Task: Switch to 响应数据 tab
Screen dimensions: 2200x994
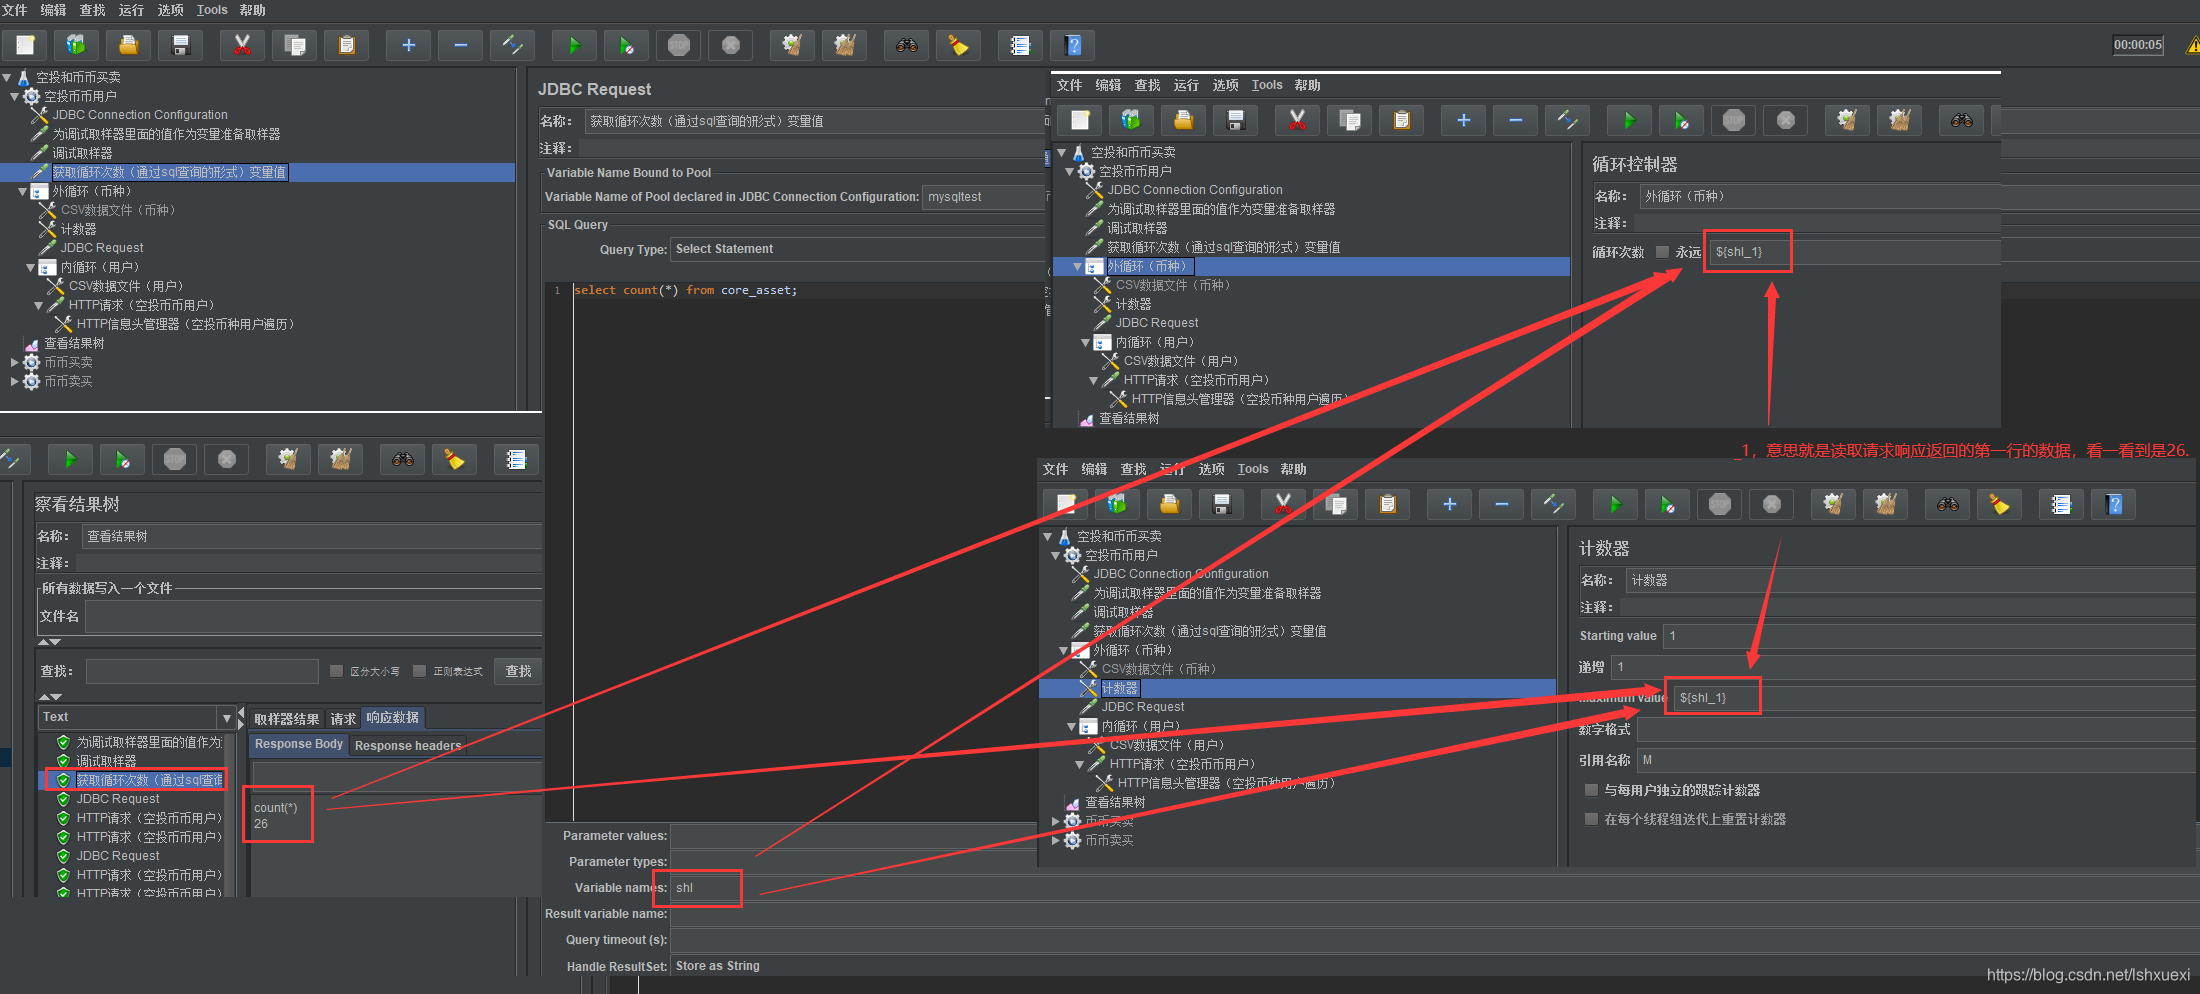Action: pyautogui.click(x=392, y=718)
